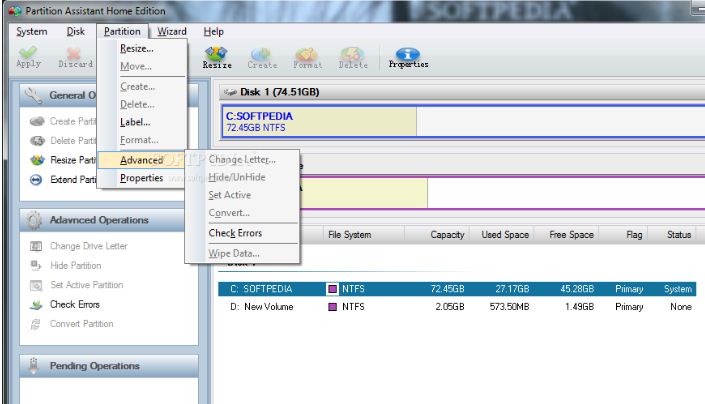Click the Hide Partition sidebar icon

(36, 266)
